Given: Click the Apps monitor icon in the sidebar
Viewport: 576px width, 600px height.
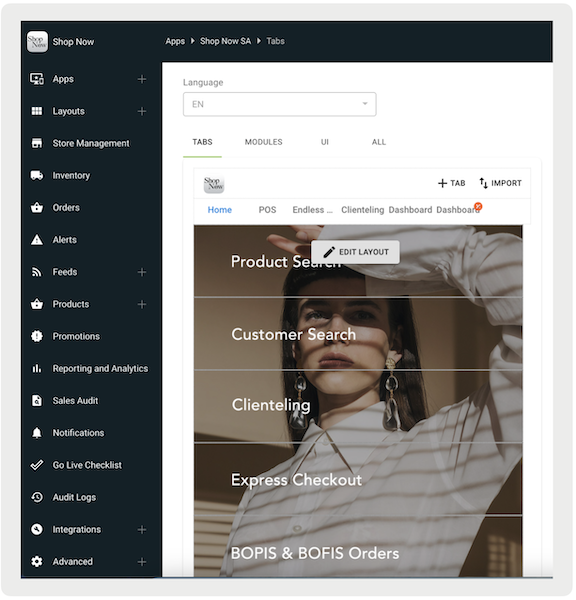Looking at the screenshot, I should click(37, 79).
